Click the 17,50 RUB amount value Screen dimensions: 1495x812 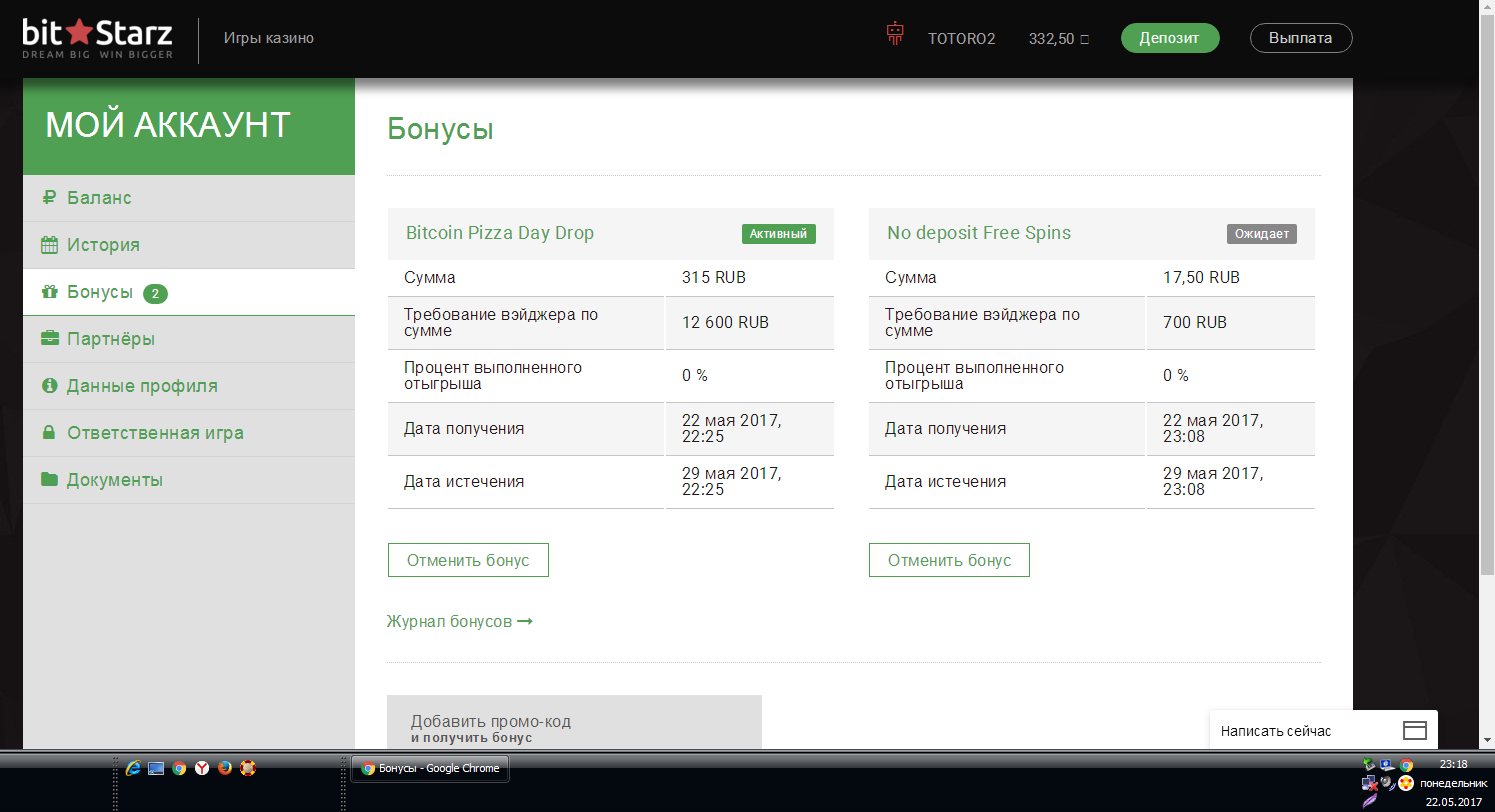point(1202,278)
